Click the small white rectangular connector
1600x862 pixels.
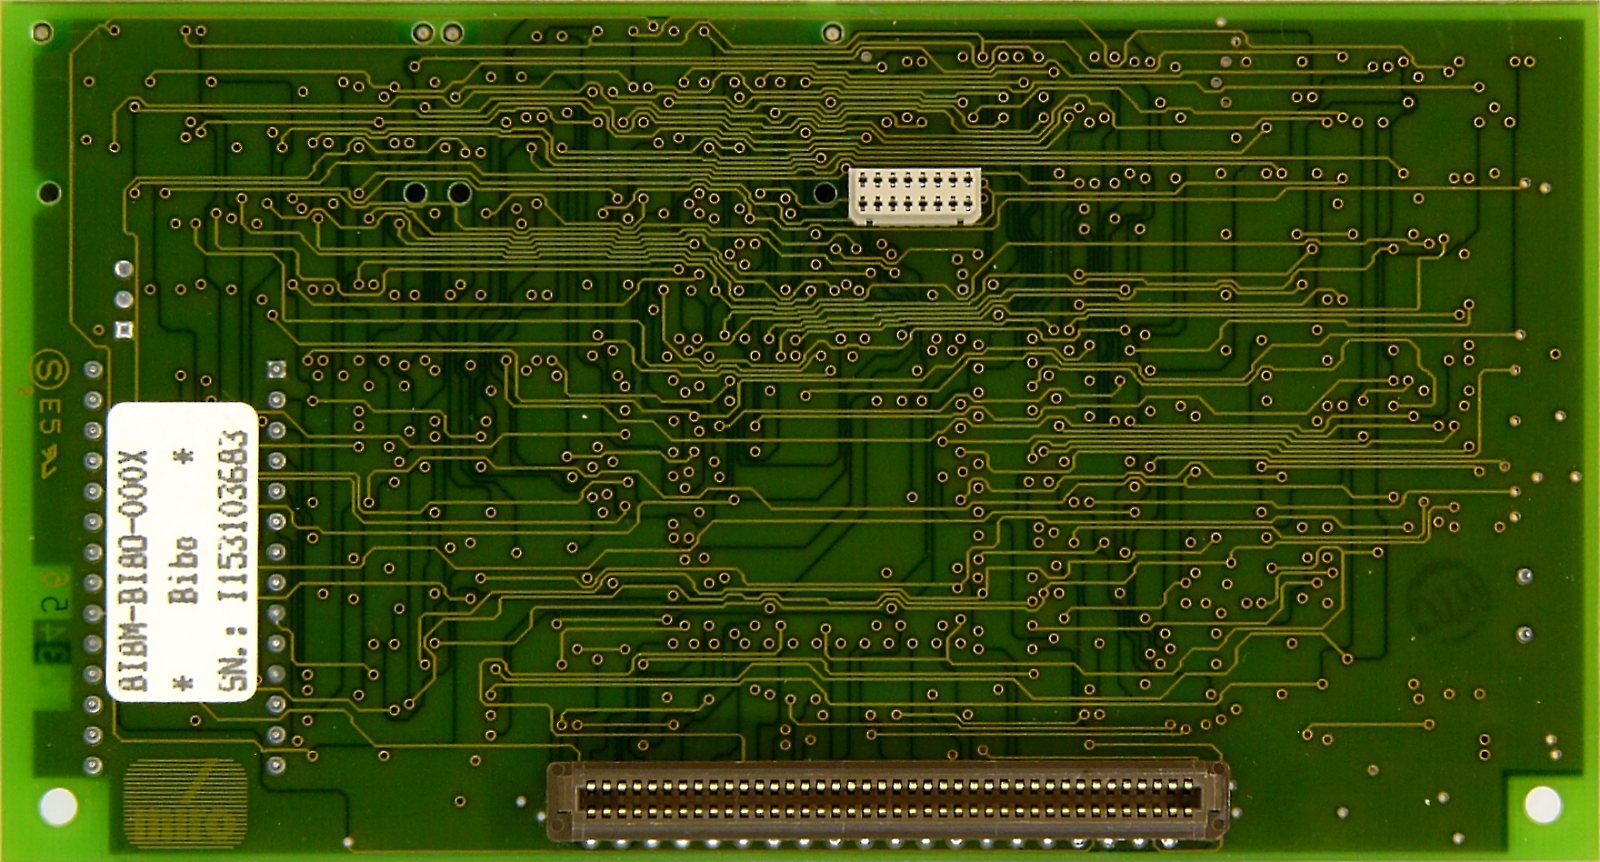(x=914, y=194)
